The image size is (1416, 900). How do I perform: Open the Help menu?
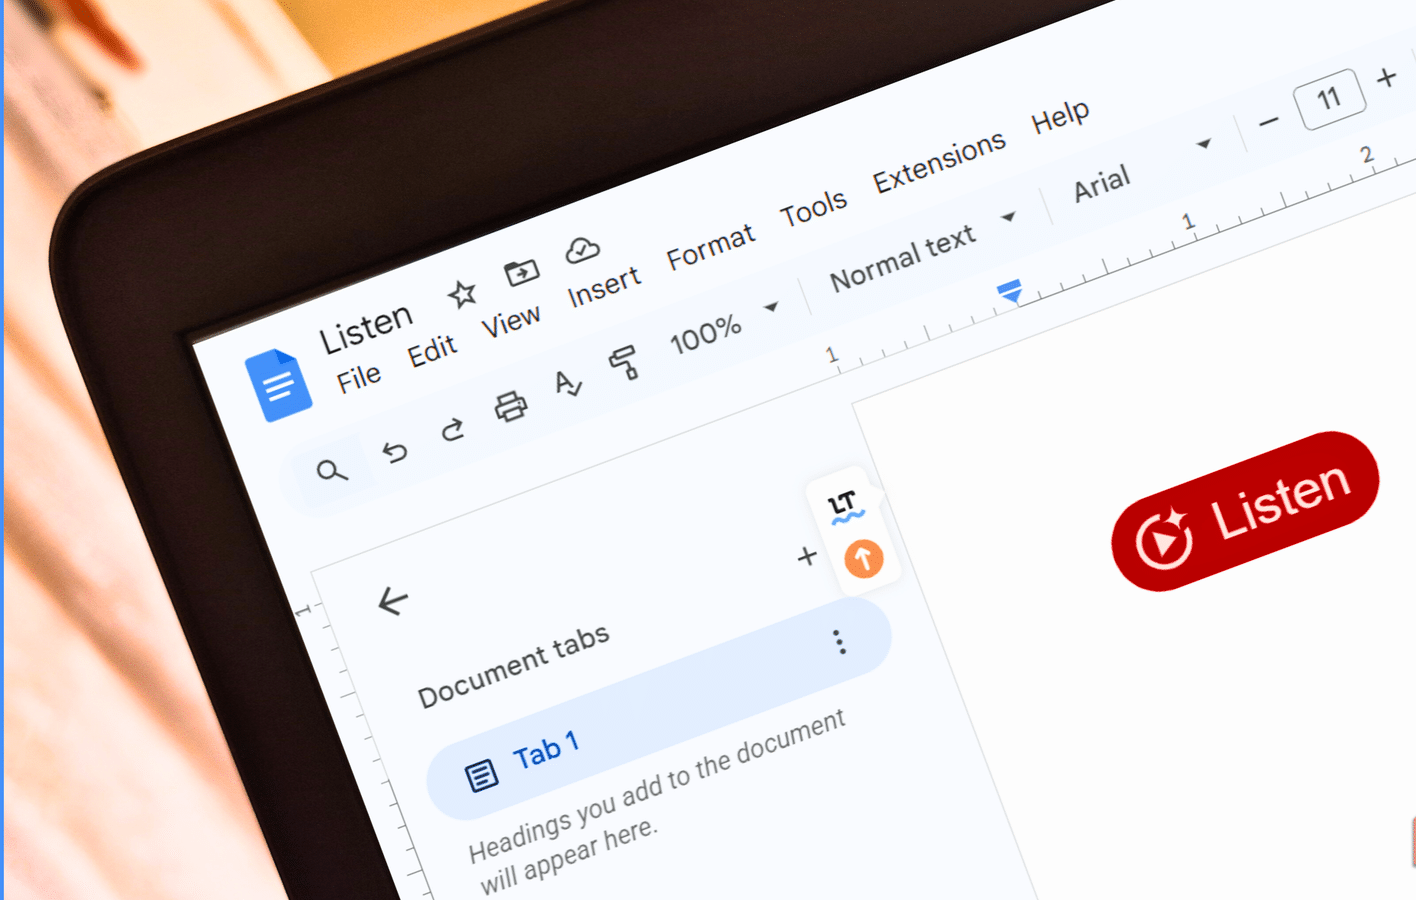[1060, 117]
